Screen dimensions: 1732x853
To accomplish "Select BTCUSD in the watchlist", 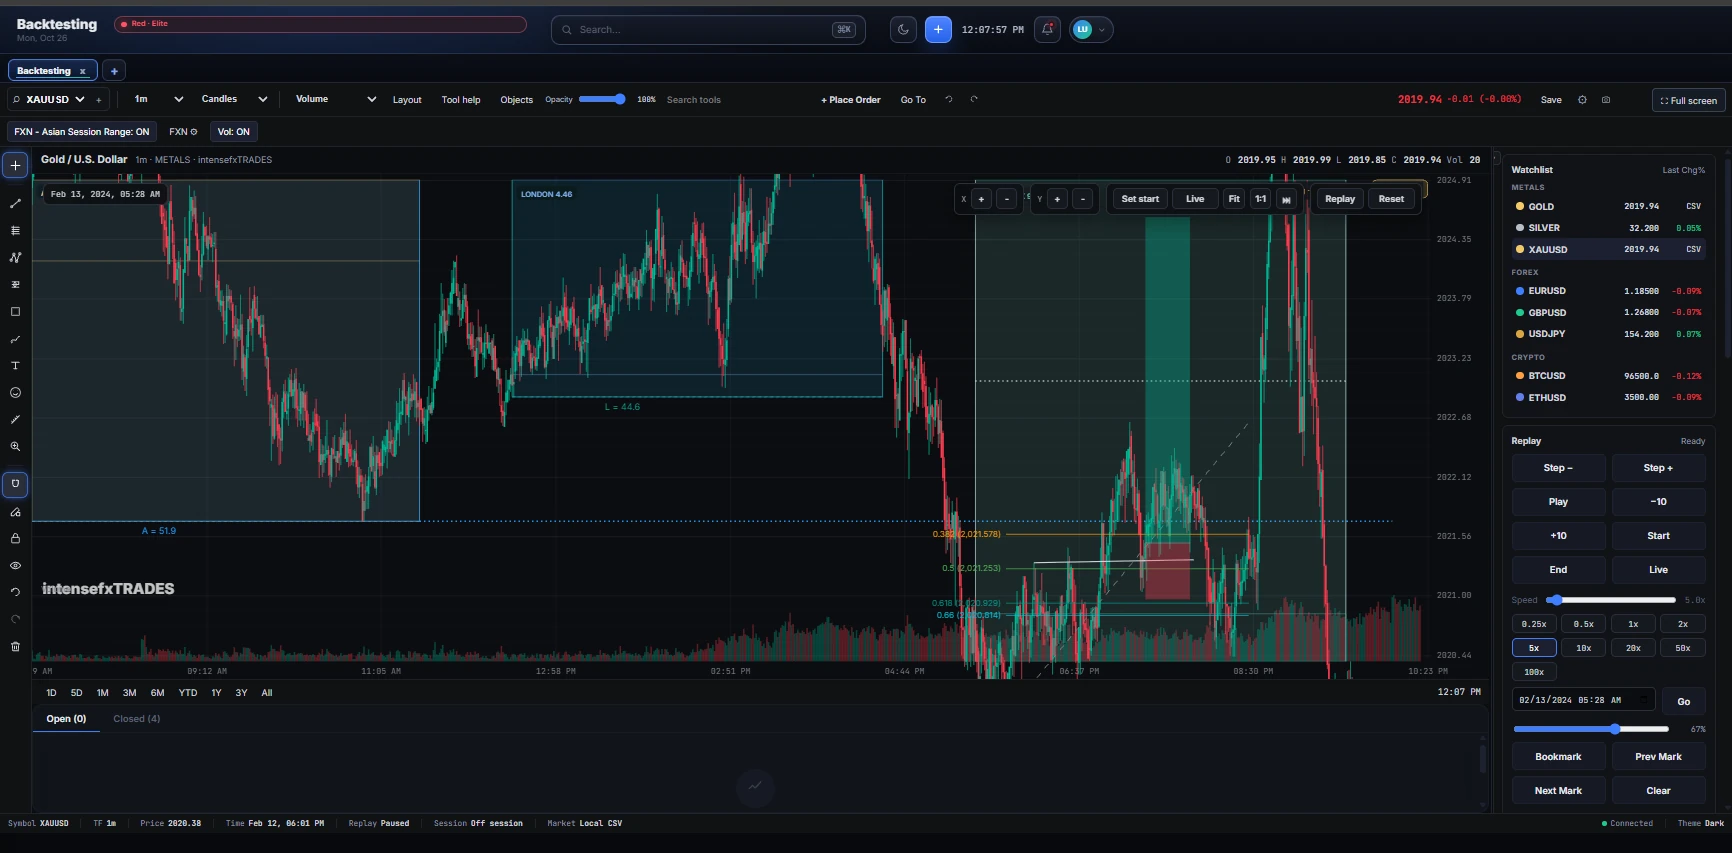I will point(1609,376).
